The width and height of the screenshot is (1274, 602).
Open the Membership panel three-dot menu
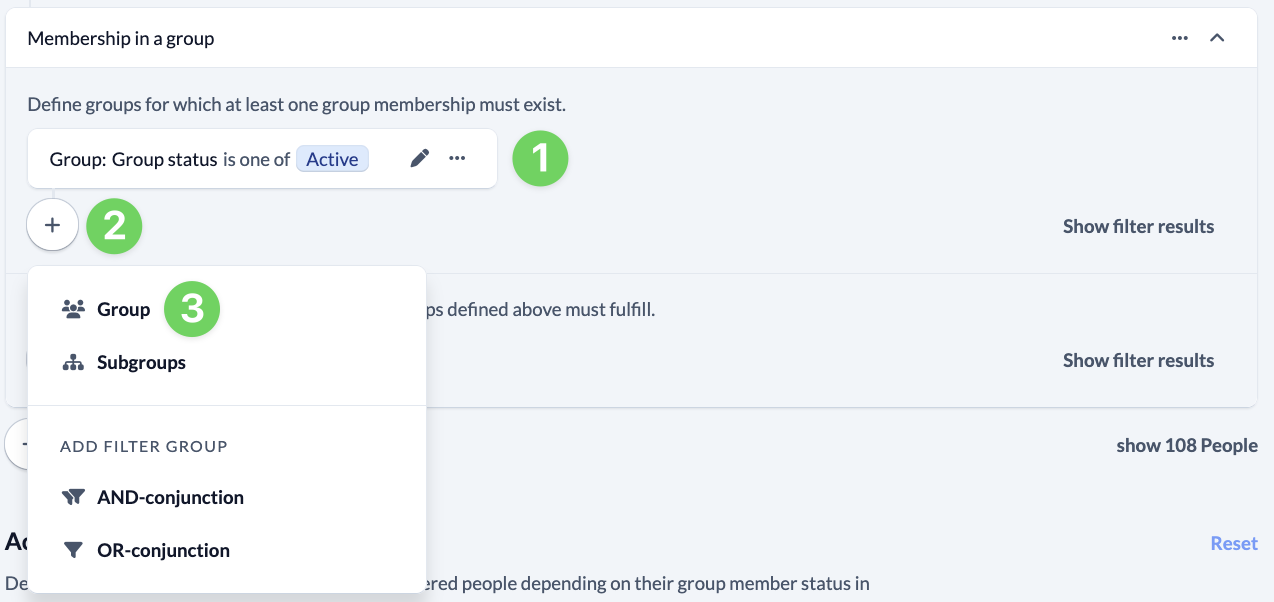pyautogui.click(x=1180, y=38)
